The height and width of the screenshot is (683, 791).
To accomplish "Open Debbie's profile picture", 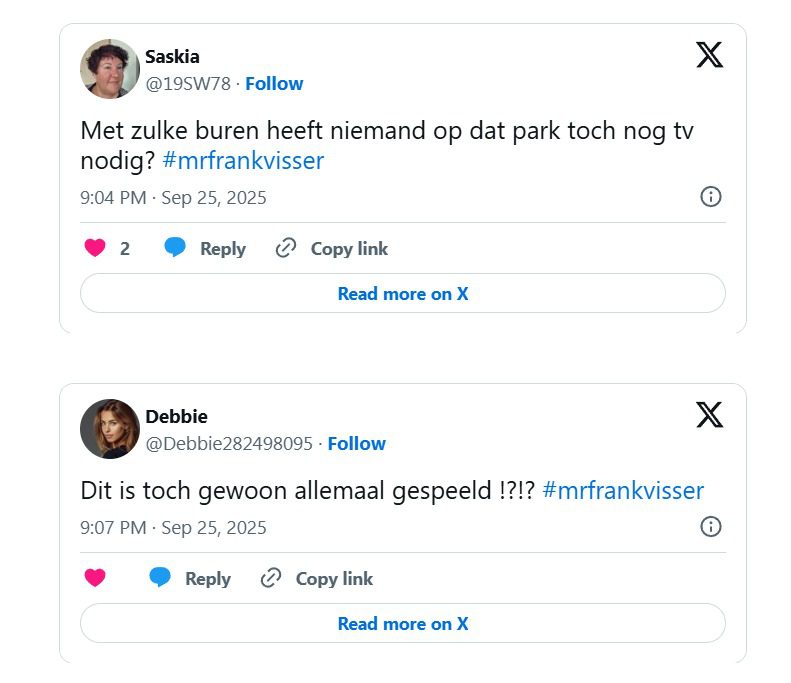I will click(x=109, y=429).
